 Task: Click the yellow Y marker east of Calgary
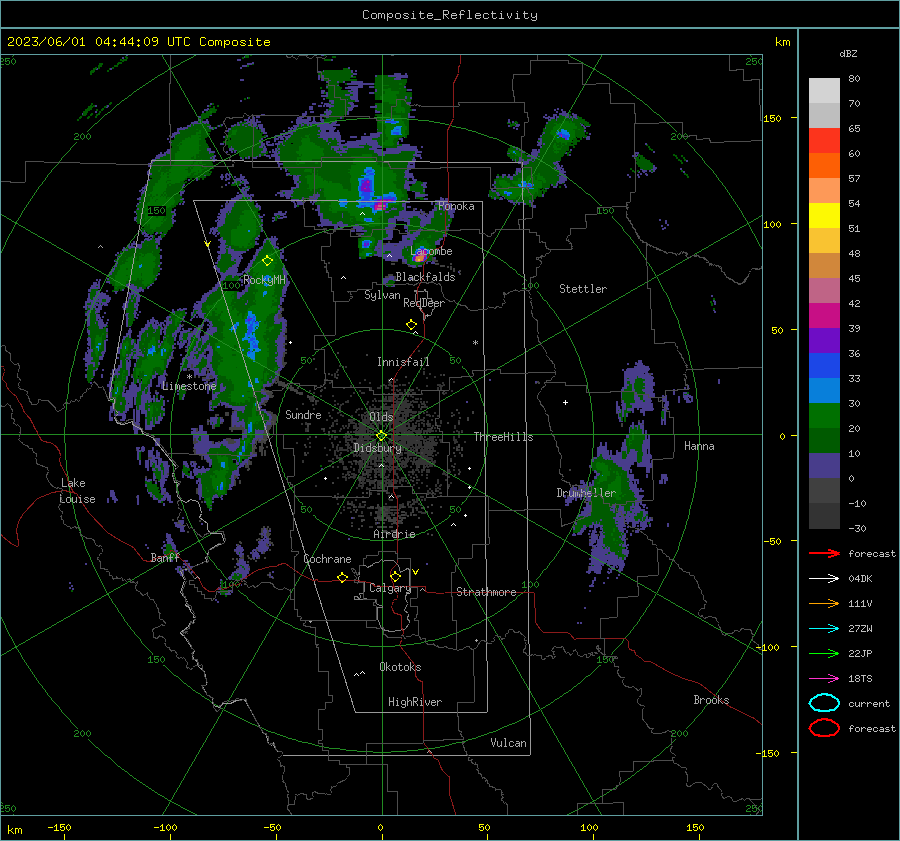(416, 572)
